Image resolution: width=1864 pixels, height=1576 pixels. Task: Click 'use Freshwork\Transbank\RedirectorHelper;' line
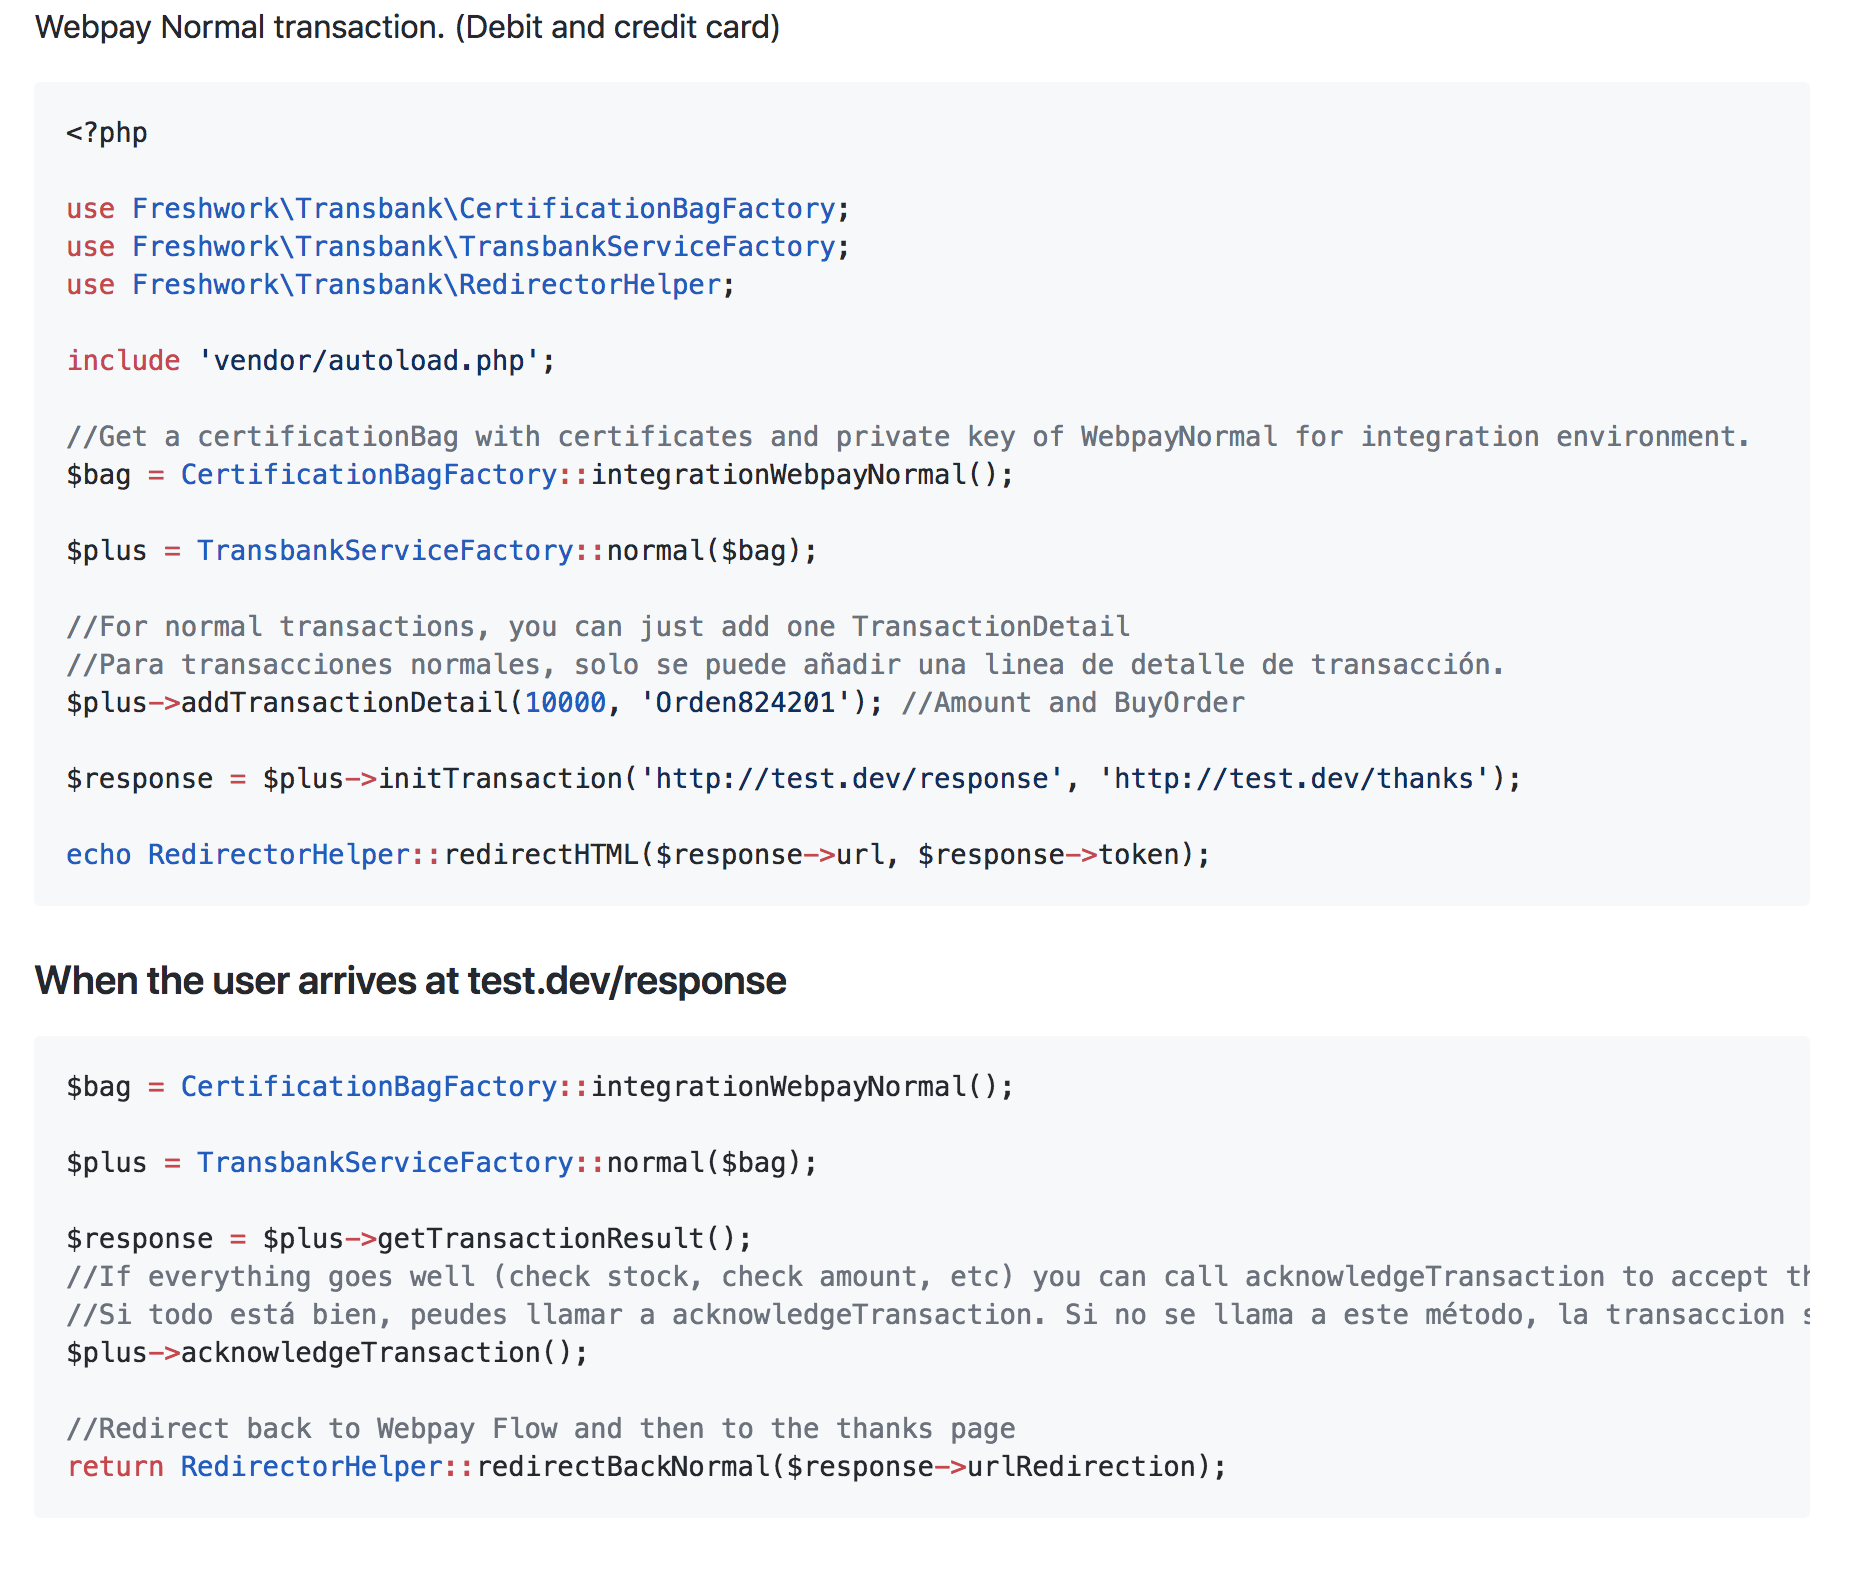tap(400, 285)
